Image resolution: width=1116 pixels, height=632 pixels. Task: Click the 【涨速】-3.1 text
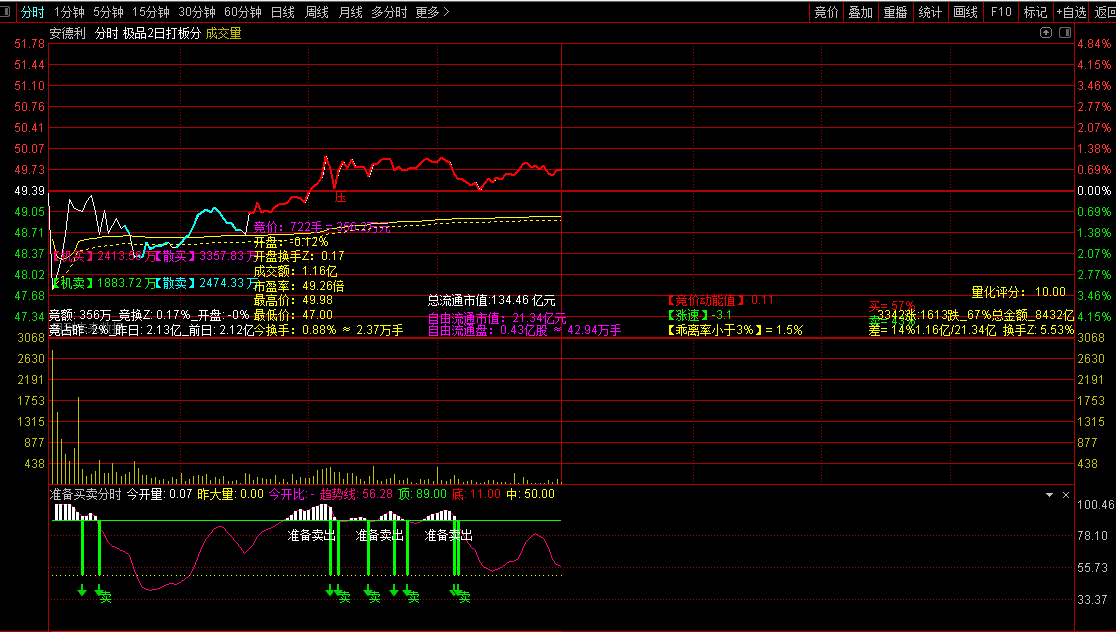click(x=699, y=315)
